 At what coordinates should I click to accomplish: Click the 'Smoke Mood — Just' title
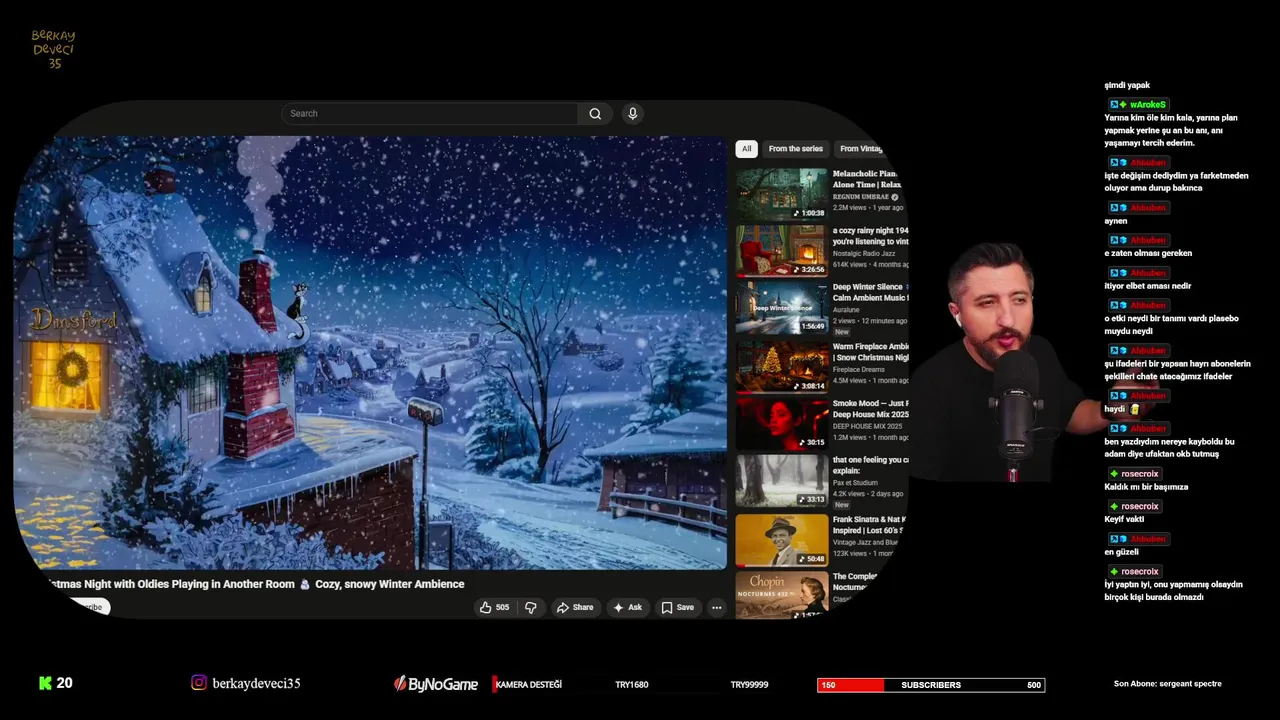870,408
